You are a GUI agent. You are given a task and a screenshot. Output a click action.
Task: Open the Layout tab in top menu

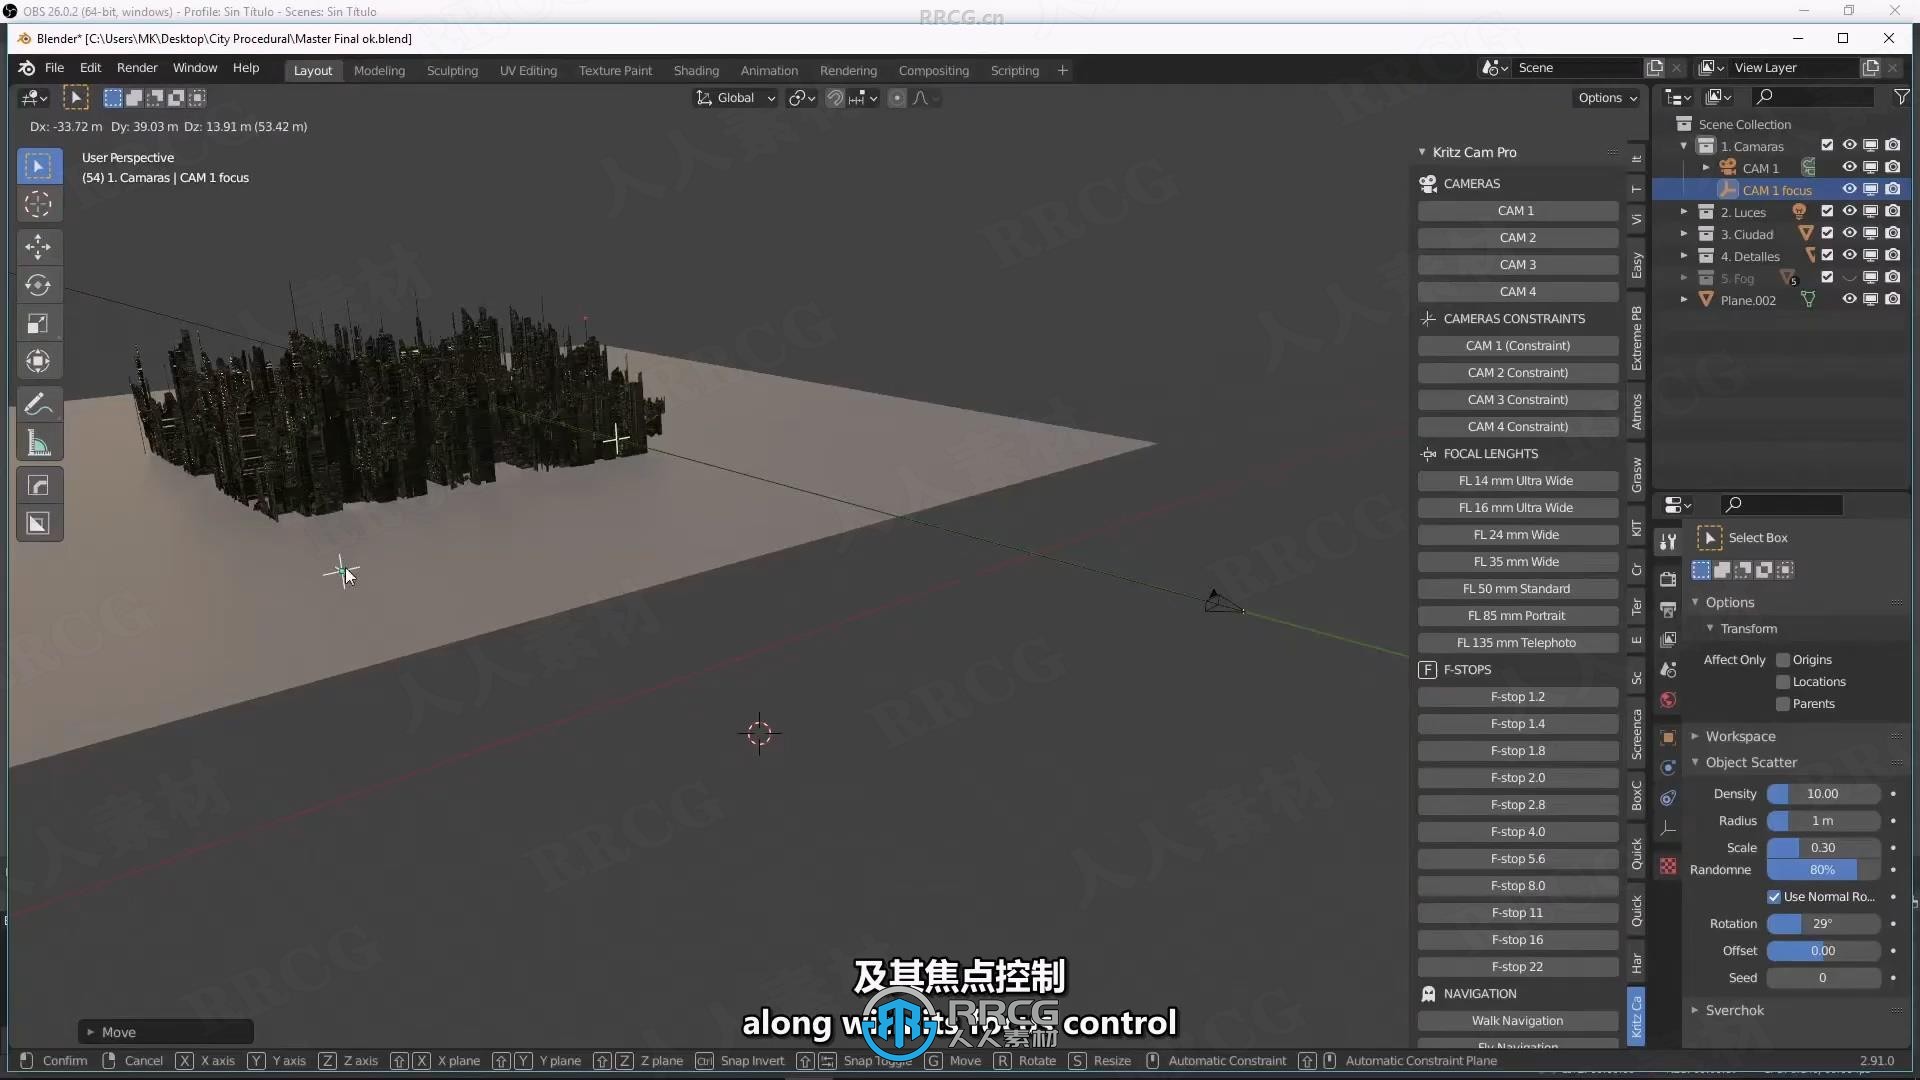[x=313, y=70]
